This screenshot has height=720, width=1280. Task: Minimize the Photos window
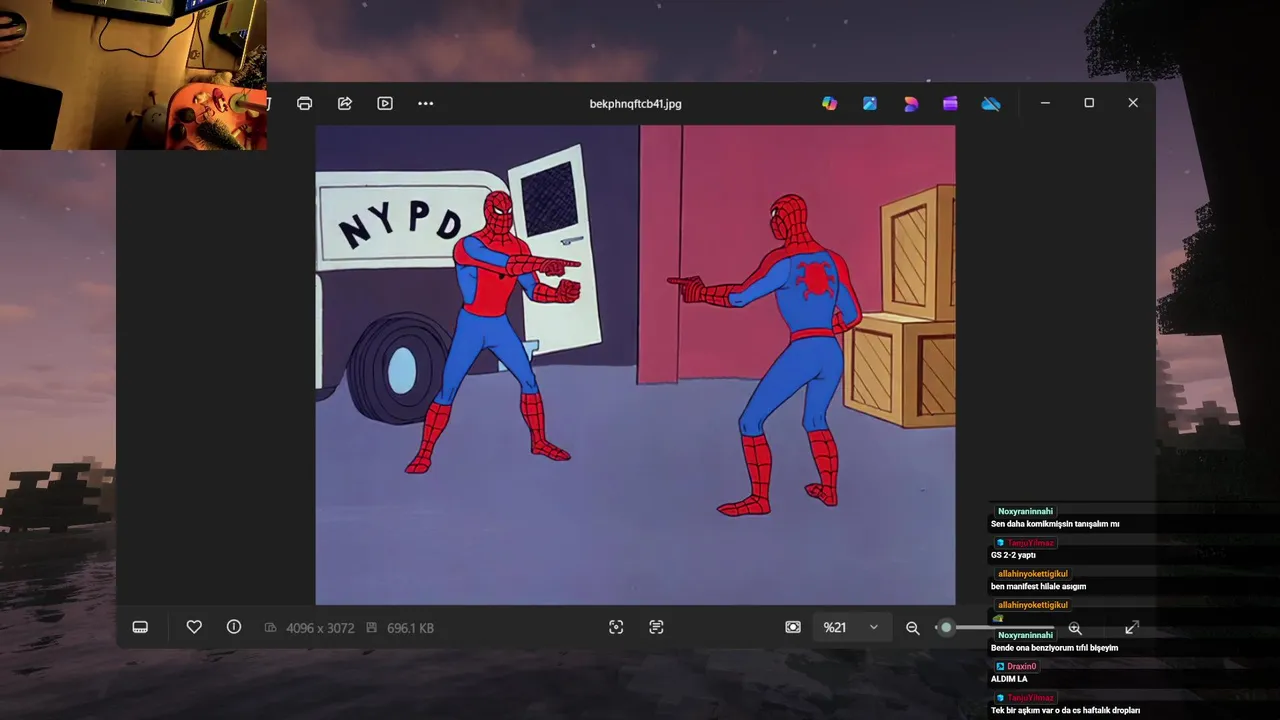click(x=1045, y=103)
